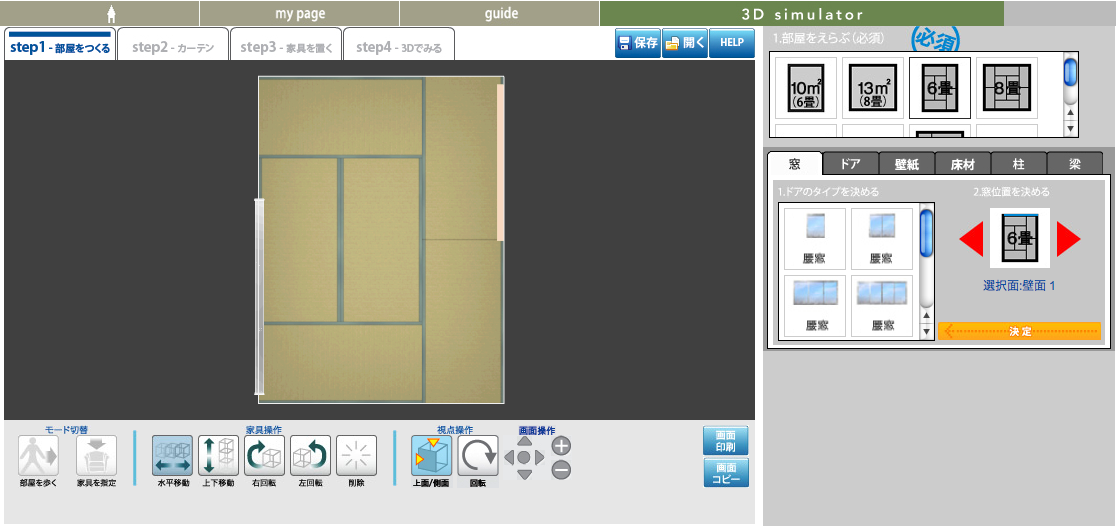This screenshot has width=1116, height=526.
Task: Pan the view down with arrow
Action: coord(524,474)
